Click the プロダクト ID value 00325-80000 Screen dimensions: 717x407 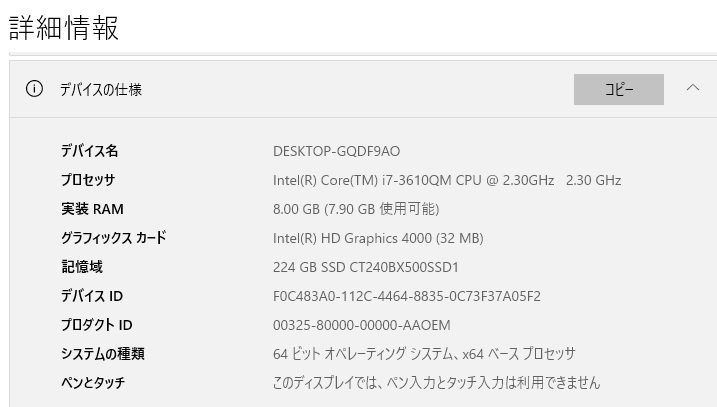click(362, 325)
